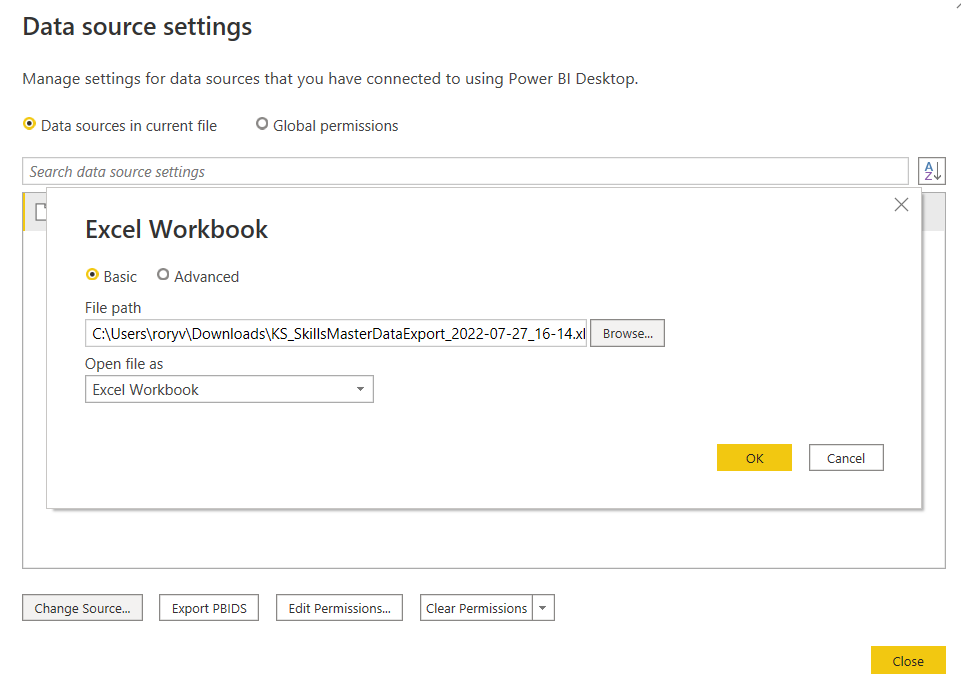
Task: Choose the Basic radio option
Action: click(92, 275)
